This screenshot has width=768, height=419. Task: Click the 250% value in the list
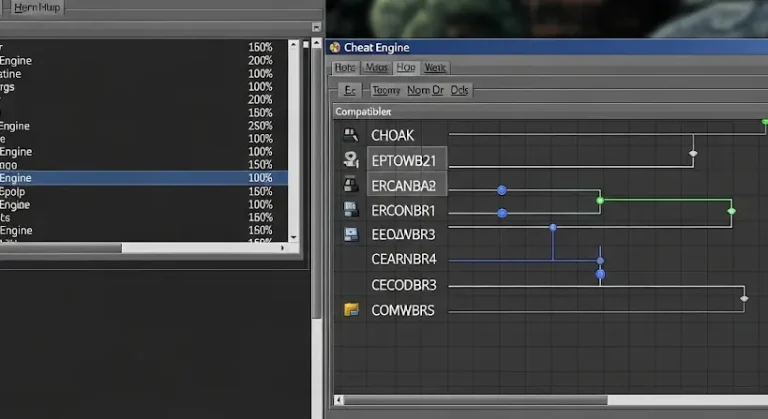260,126
